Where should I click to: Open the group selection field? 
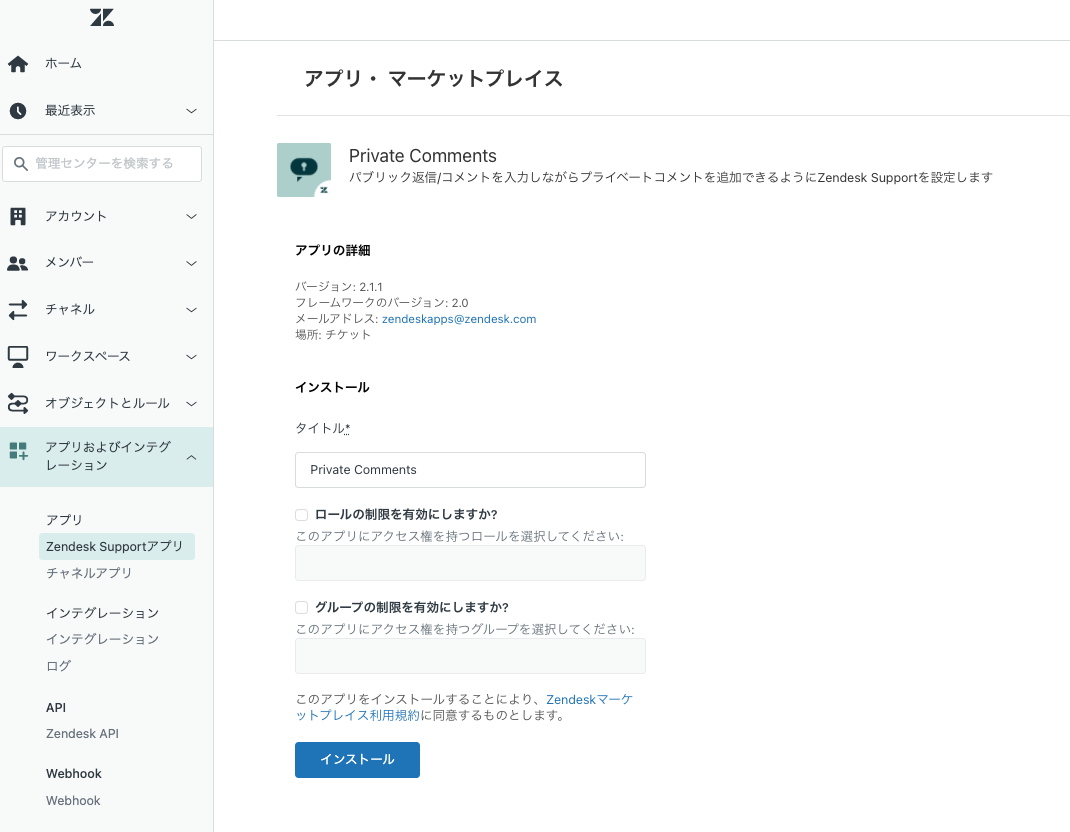pos(470,656)
